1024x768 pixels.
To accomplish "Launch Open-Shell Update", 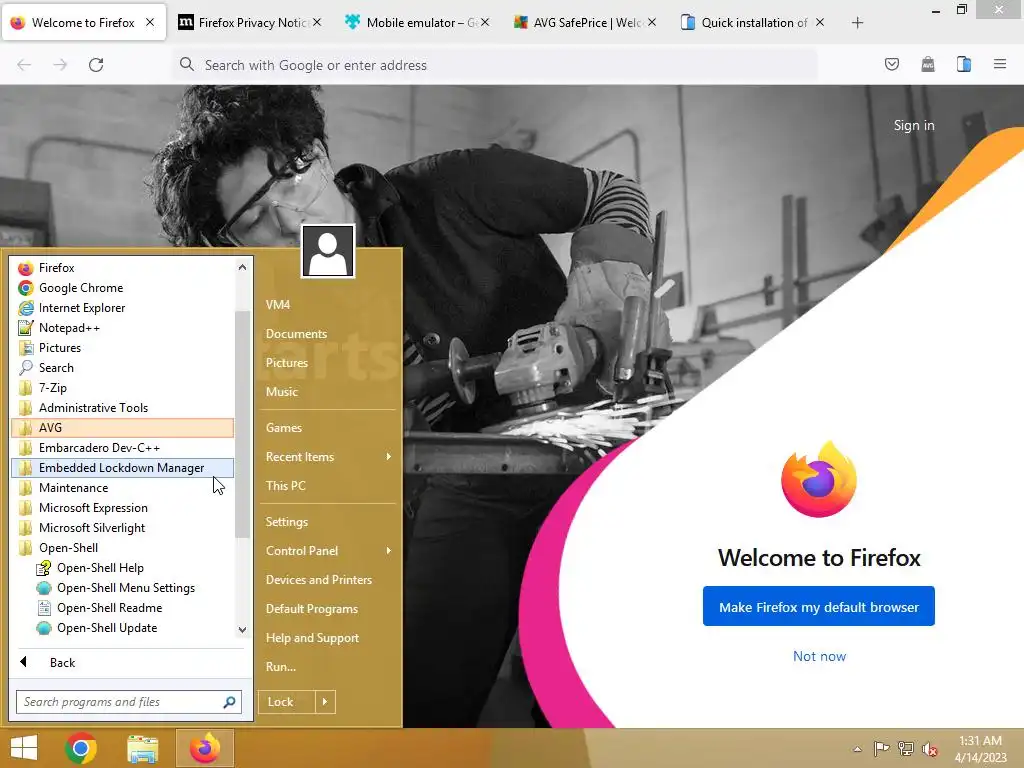I will 123,628.
